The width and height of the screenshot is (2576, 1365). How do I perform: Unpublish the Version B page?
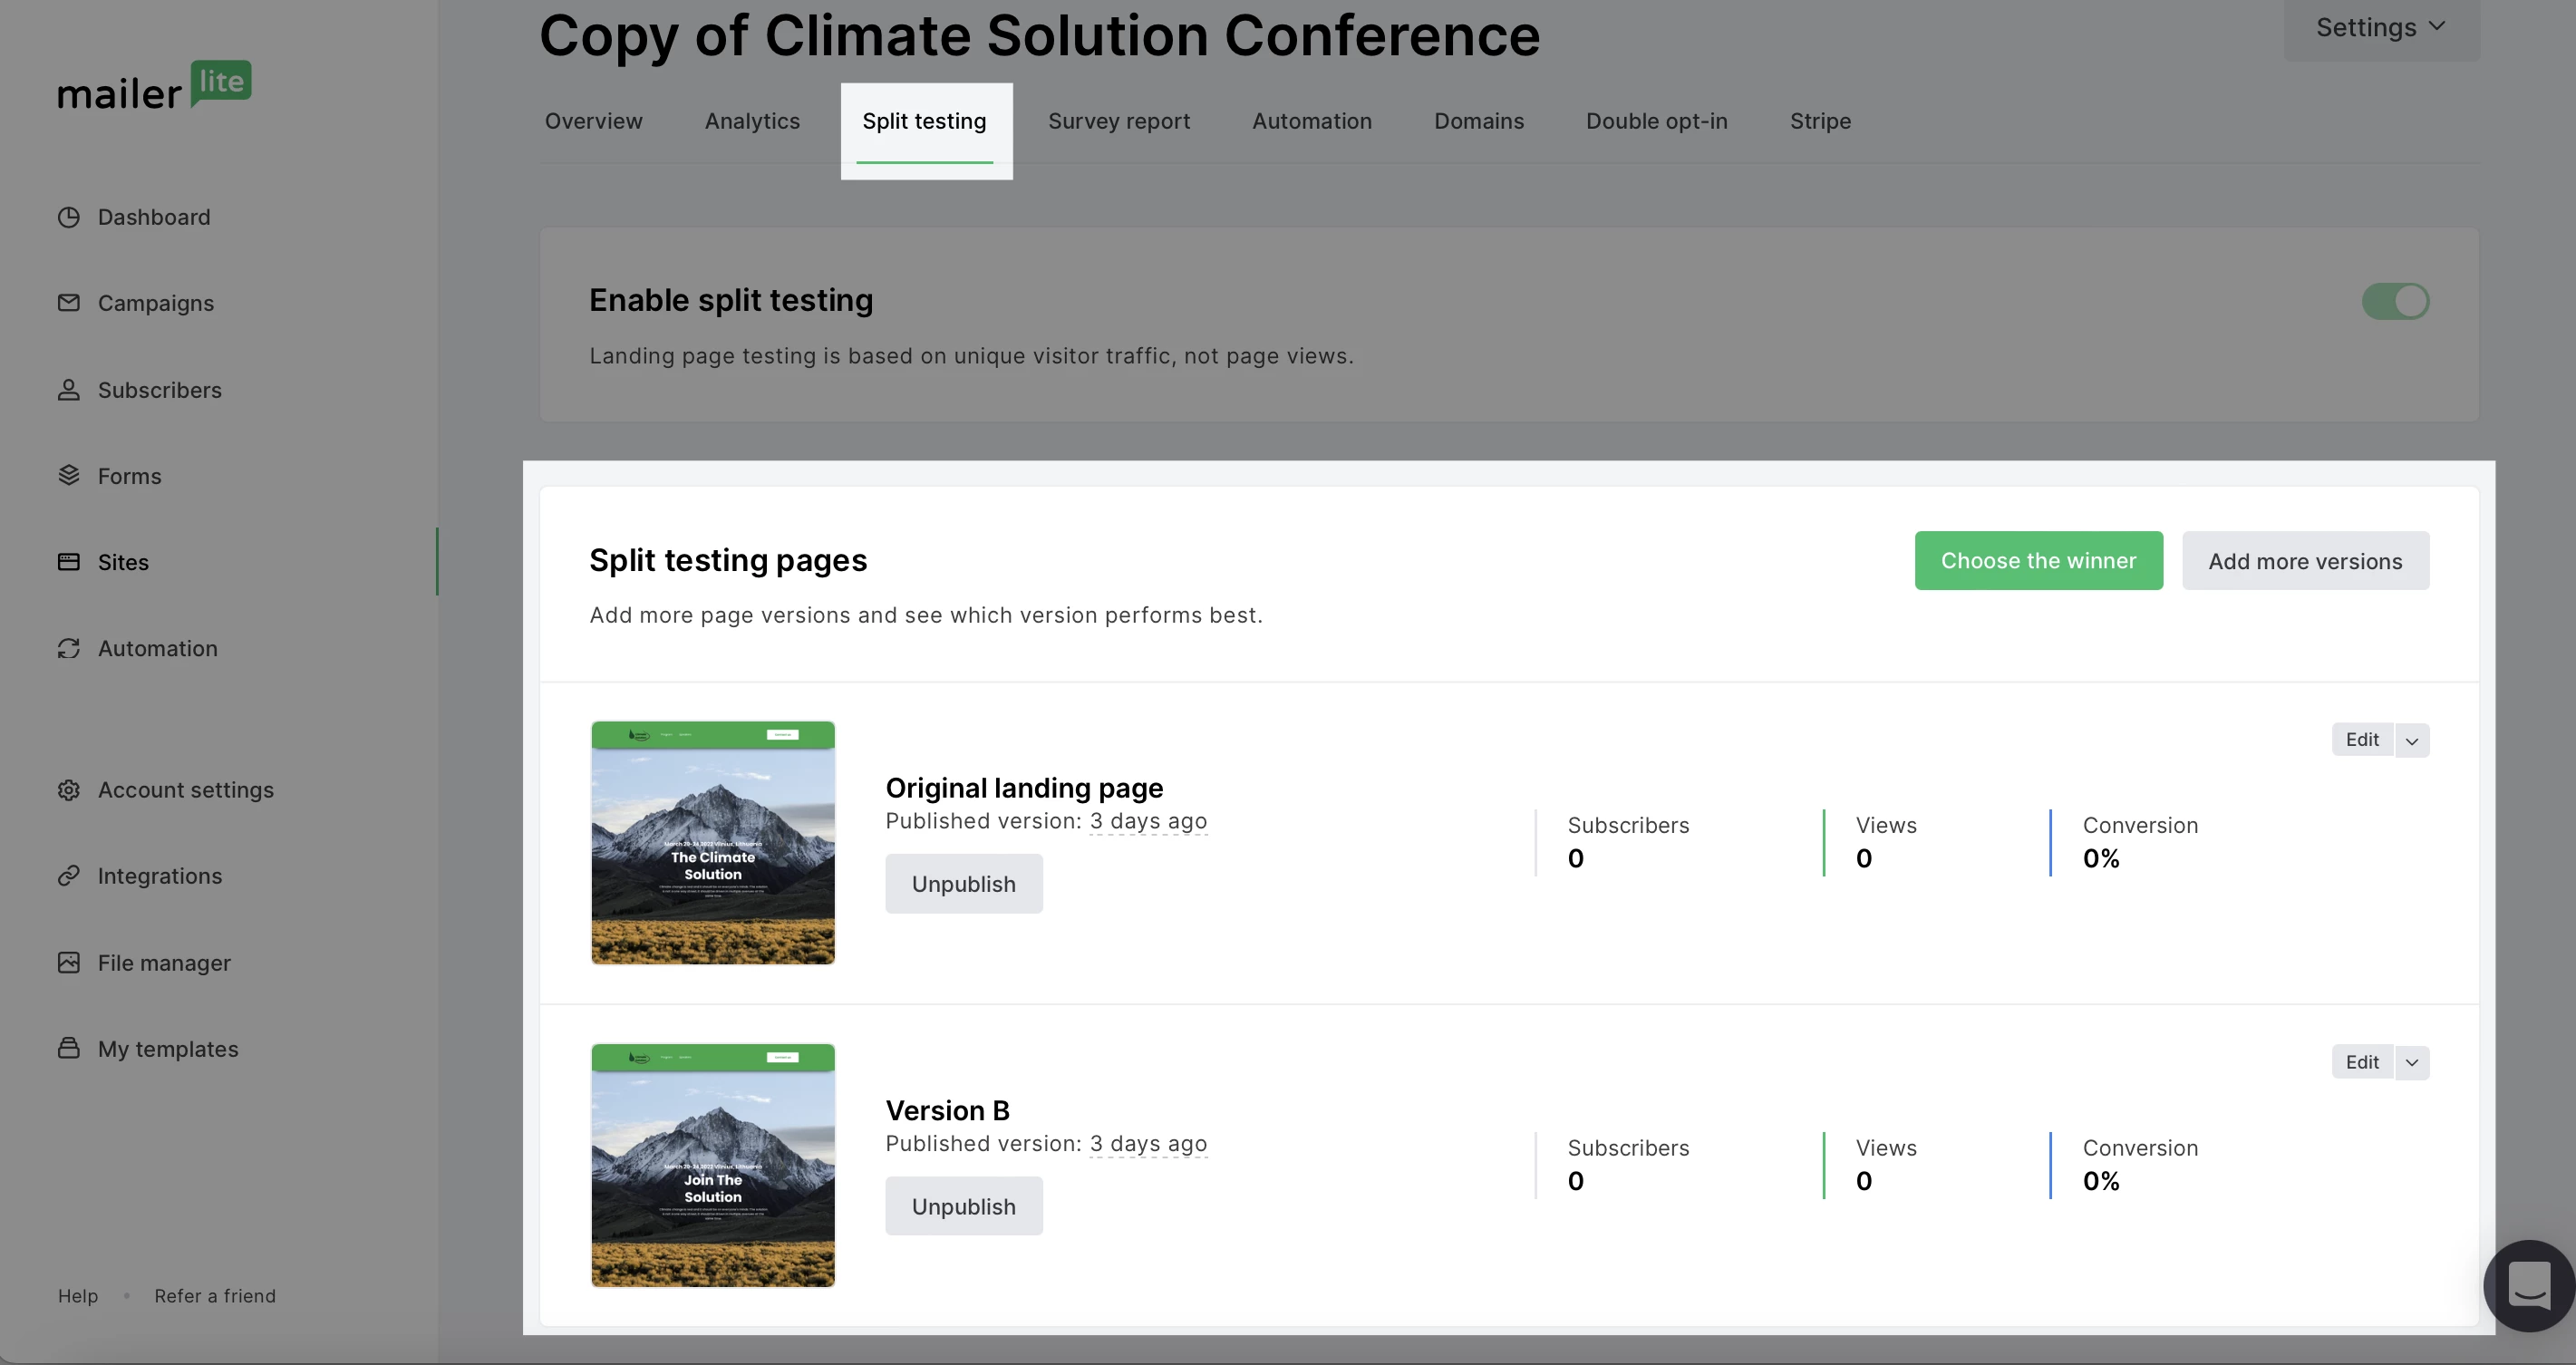tap(963, 1206)
